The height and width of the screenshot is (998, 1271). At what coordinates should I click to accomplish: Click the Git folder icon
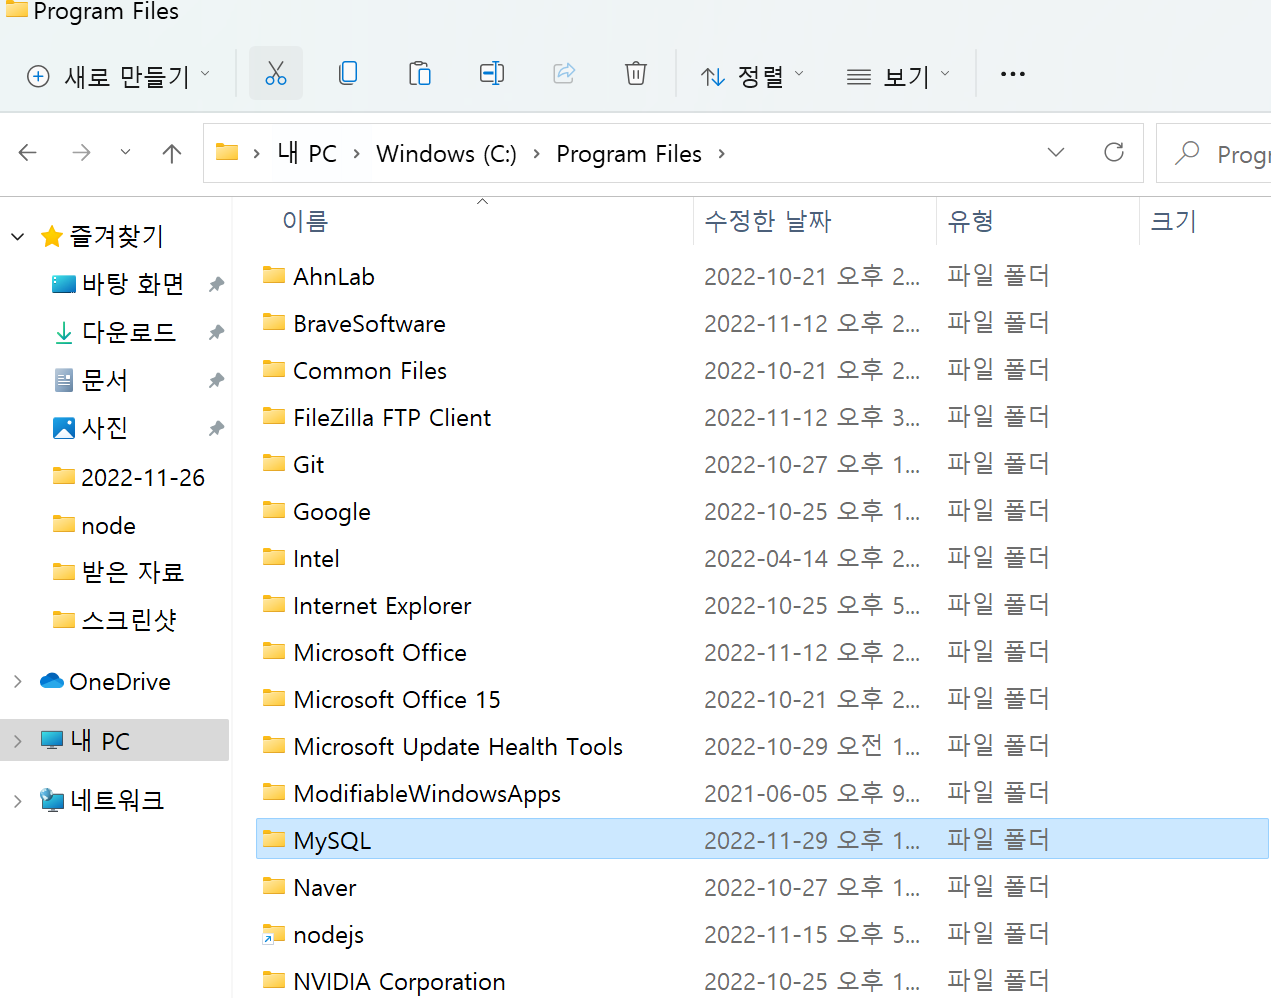[x=274, y=463]
